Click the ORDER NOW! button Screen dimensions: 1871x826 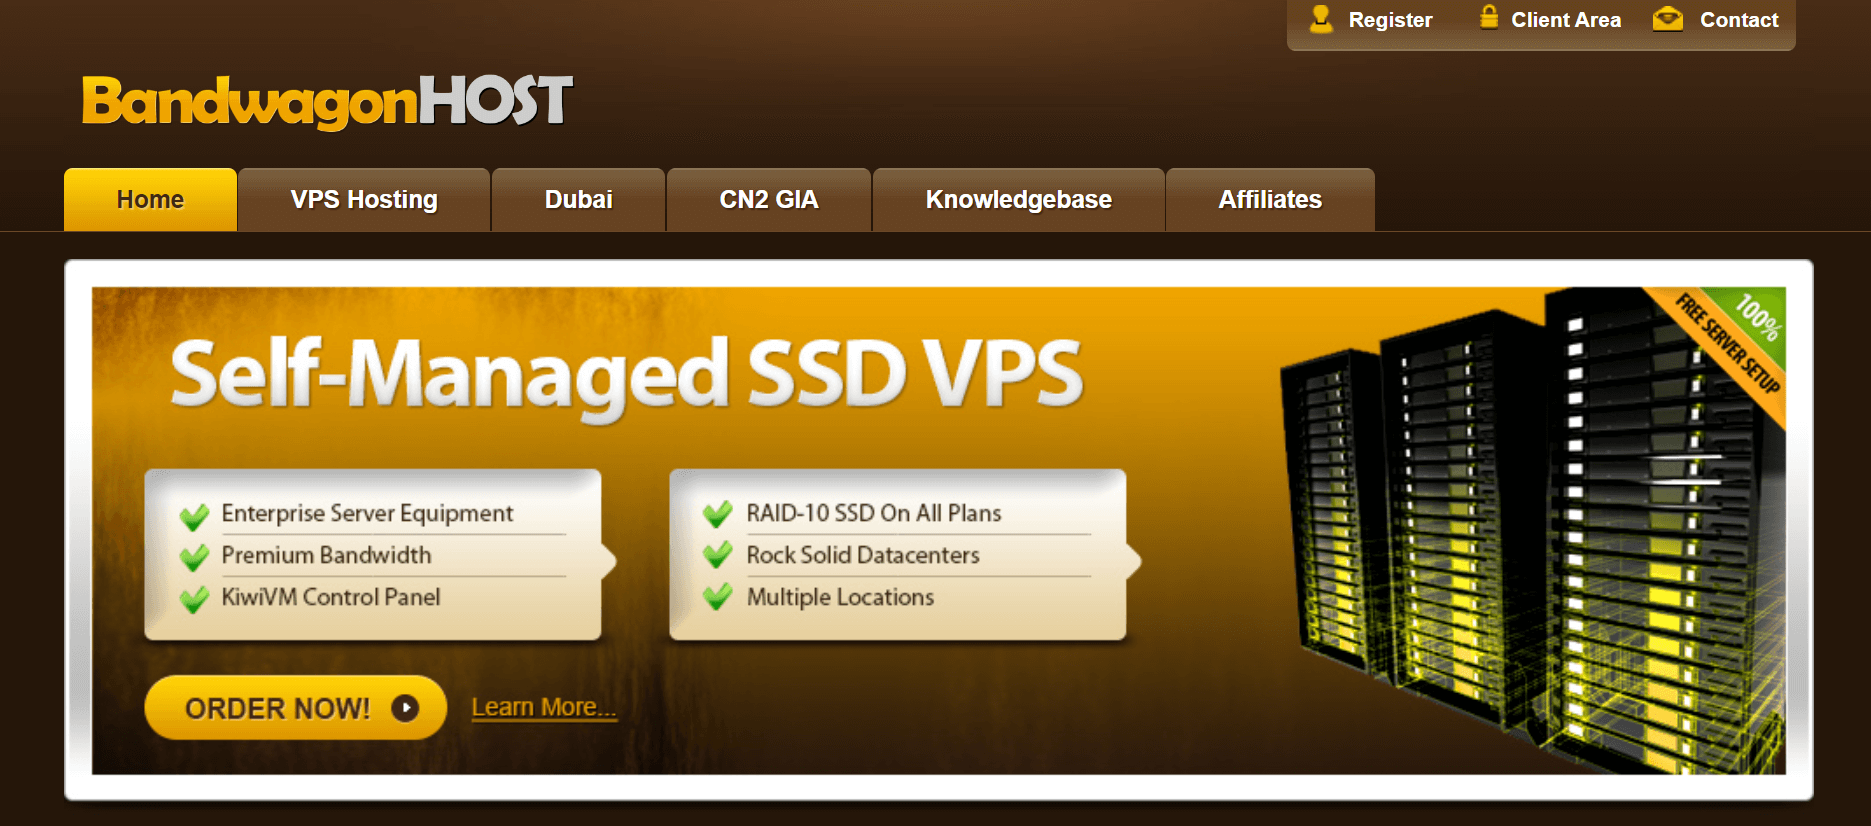click(296, 708)
